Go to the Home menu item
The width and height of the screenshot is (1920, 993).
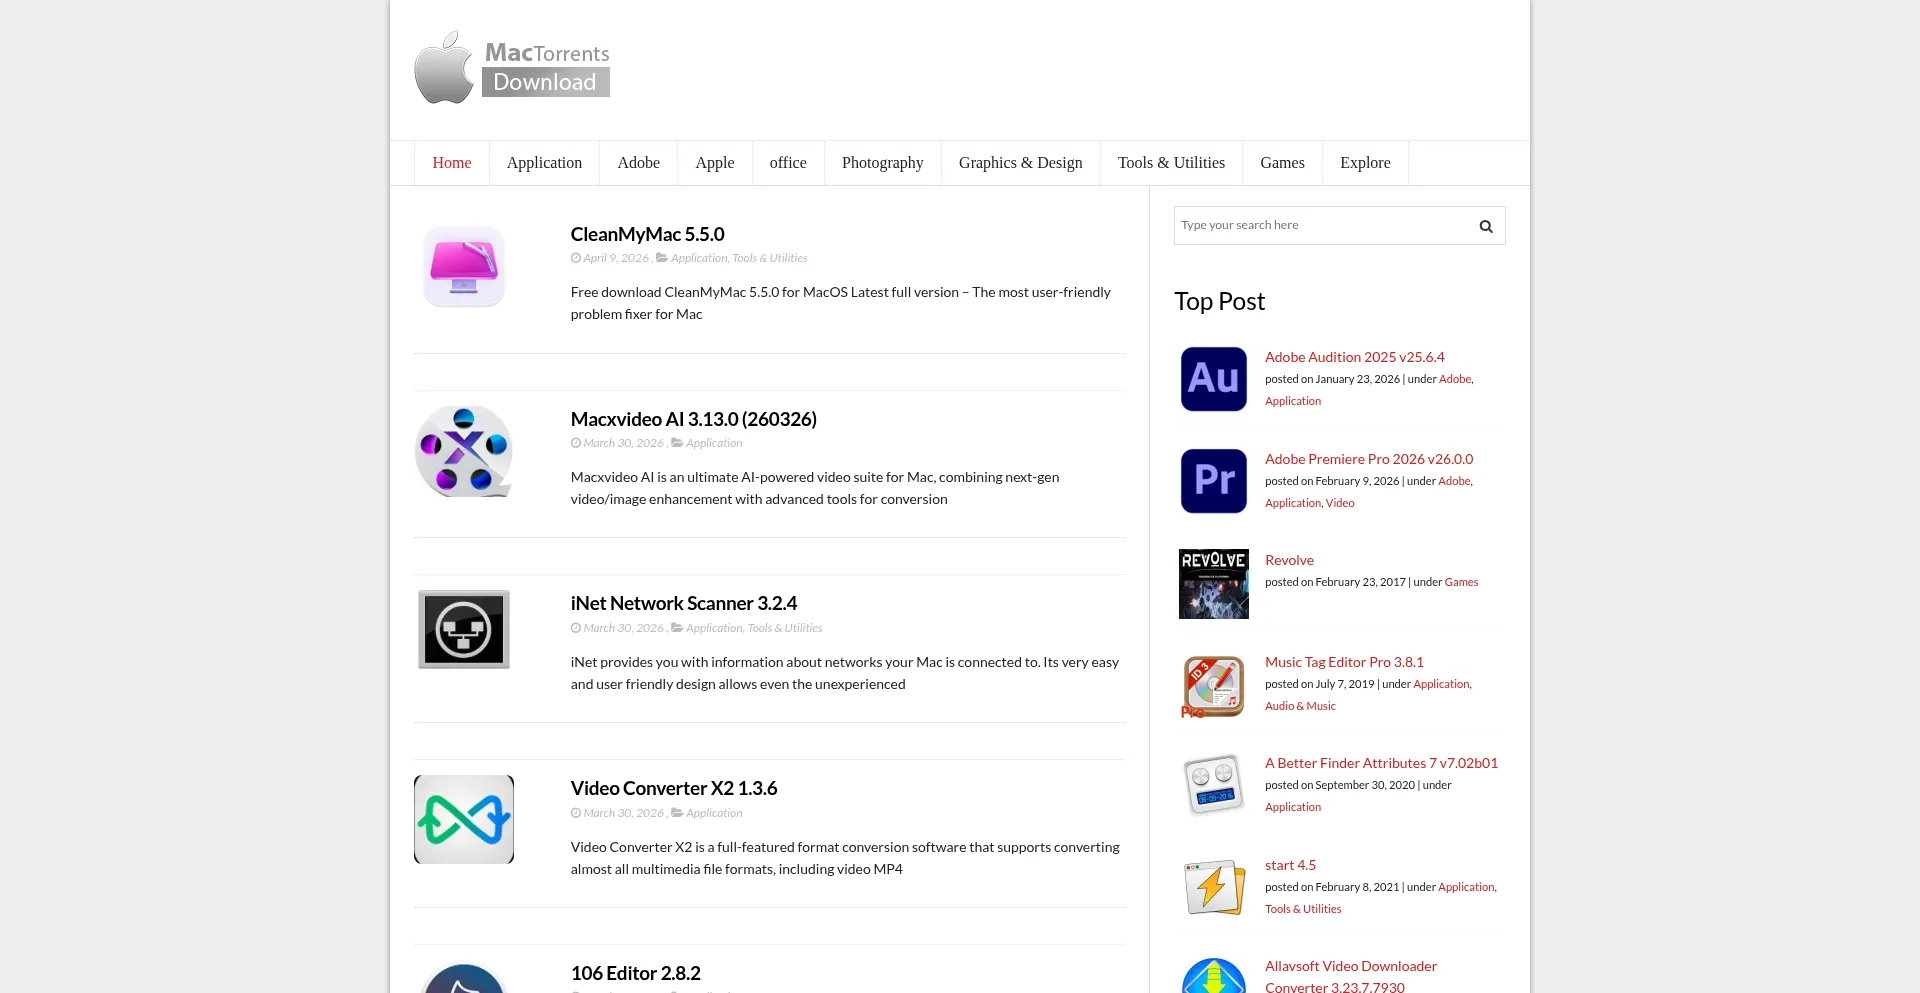tap(452, 163)
